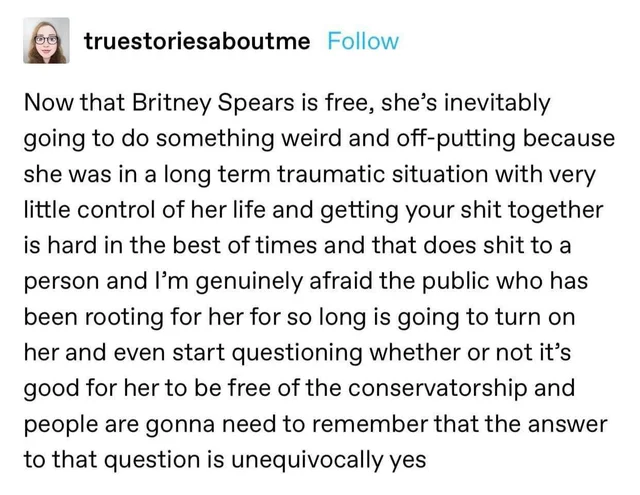The image size is (640, 495).
Task: Click the word unequivocally in the last line
Action: pos(307,459)
